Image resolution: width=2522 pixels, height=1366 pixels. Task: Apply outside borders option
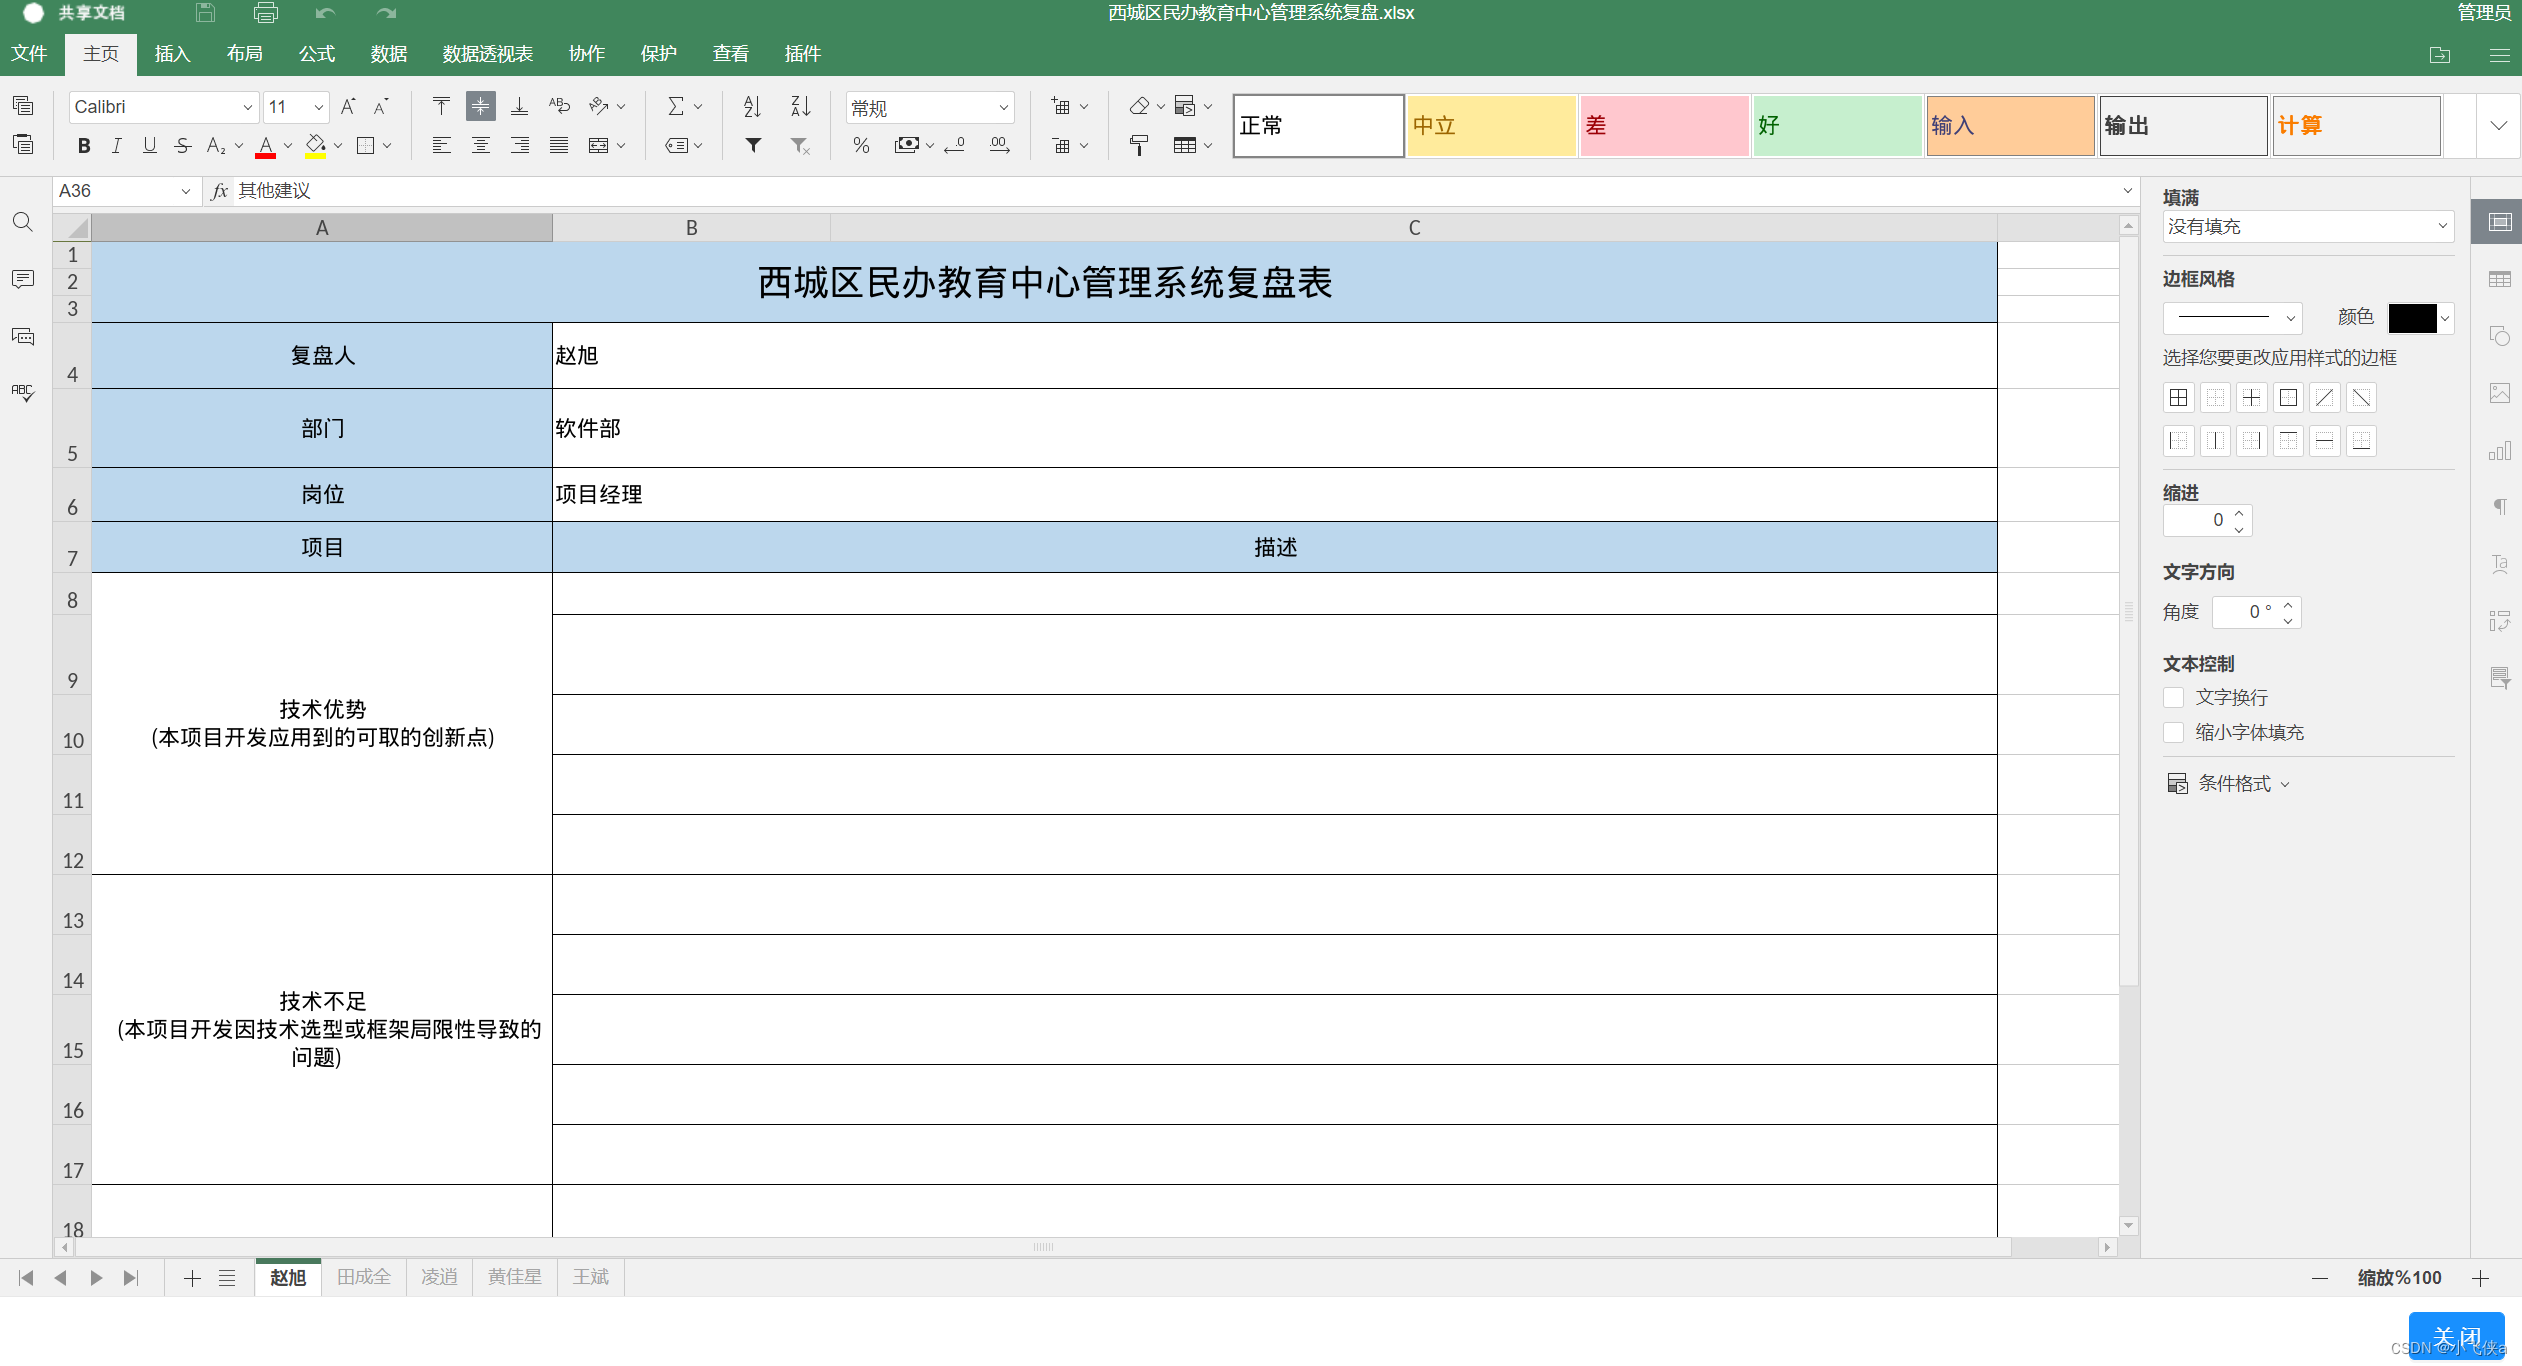[x=2288, y=398]
